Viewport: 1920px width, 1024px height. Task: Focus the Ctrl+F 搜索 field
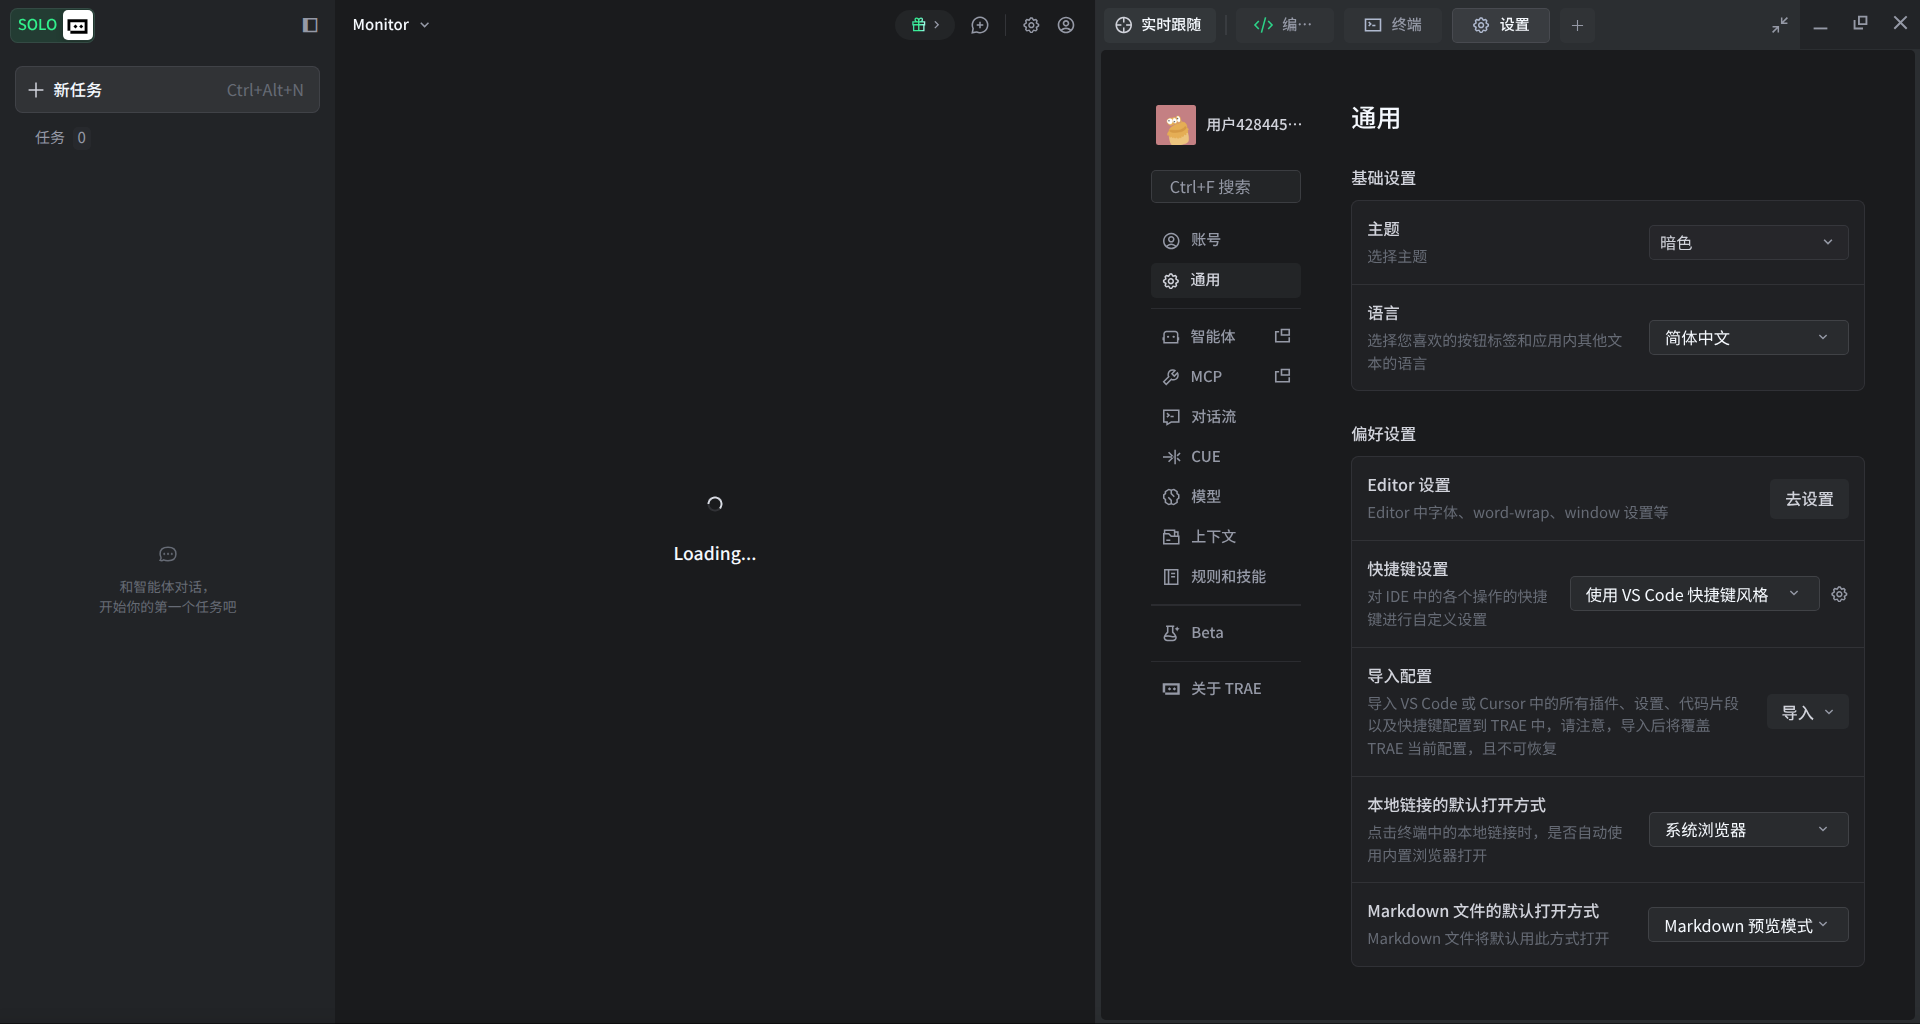1225,187
